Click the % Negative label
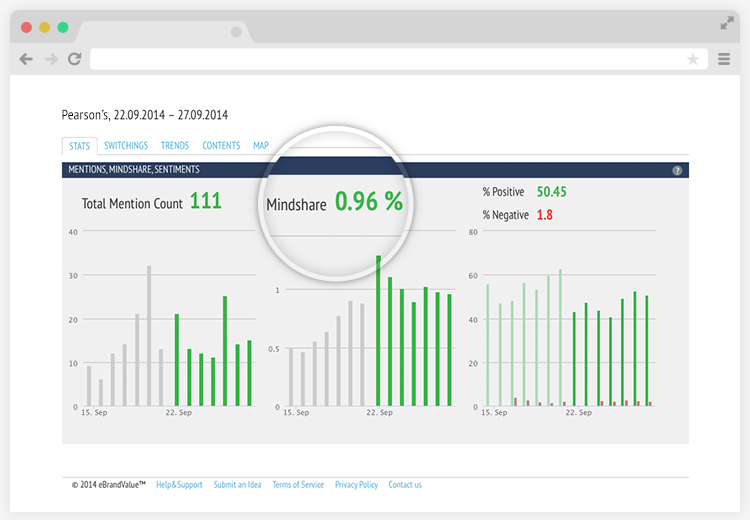Image resolution: width=750 pixels, height=520 pixels. tap(506, 215)
